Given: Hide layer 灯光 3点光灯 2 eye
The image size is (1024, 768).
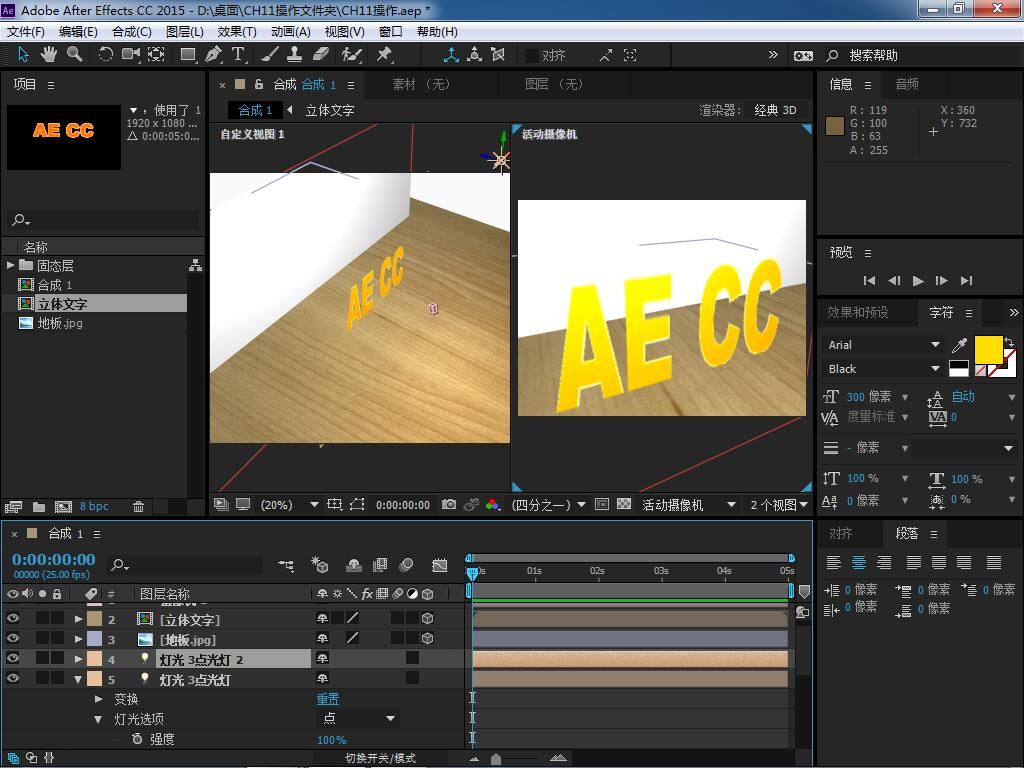Looking at the screenshot, I should point(12,658).
